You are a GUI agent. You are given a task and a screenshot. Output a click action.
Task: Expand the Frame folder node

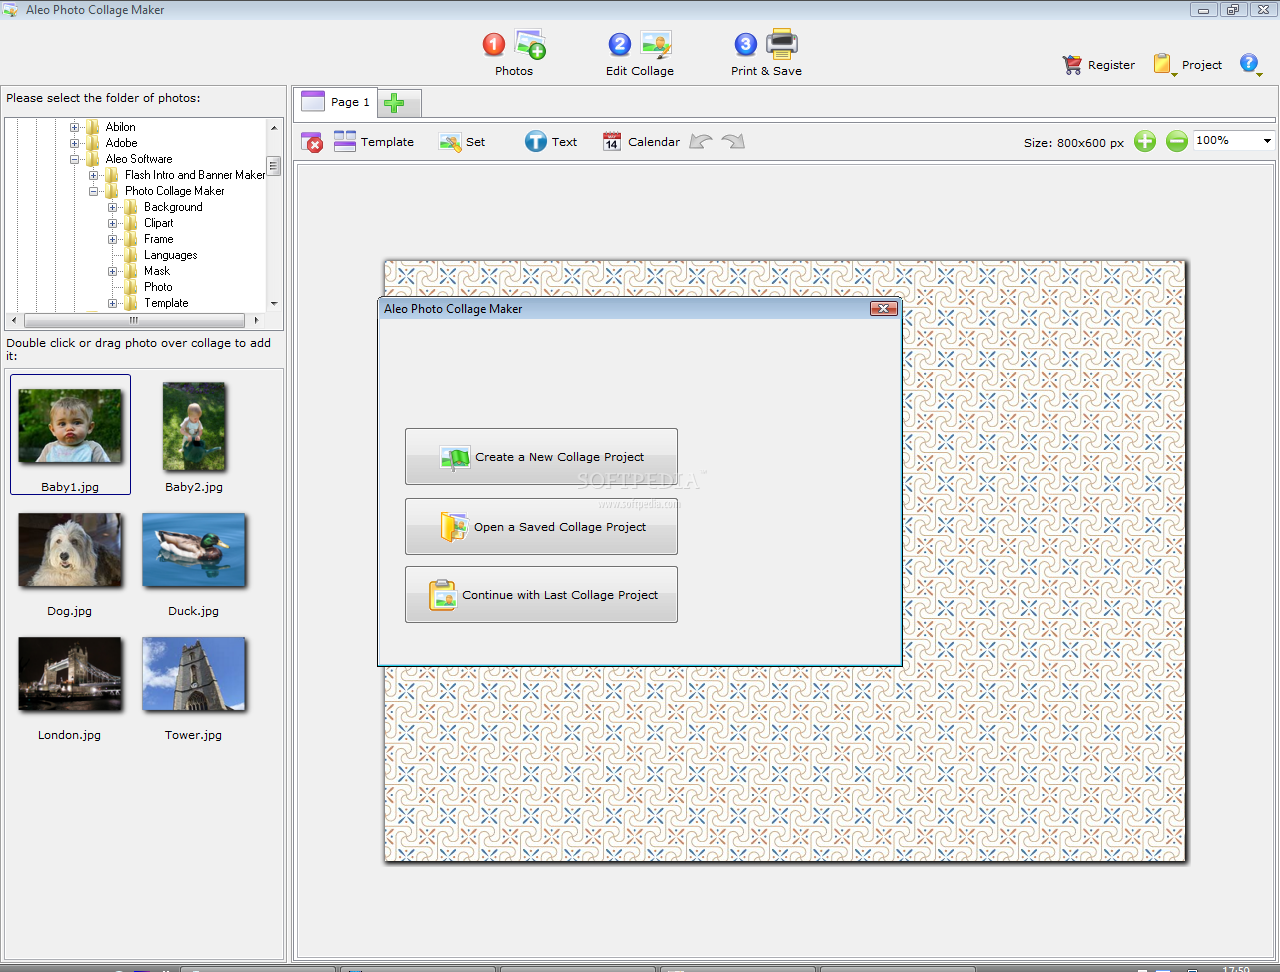pos(113,239)
